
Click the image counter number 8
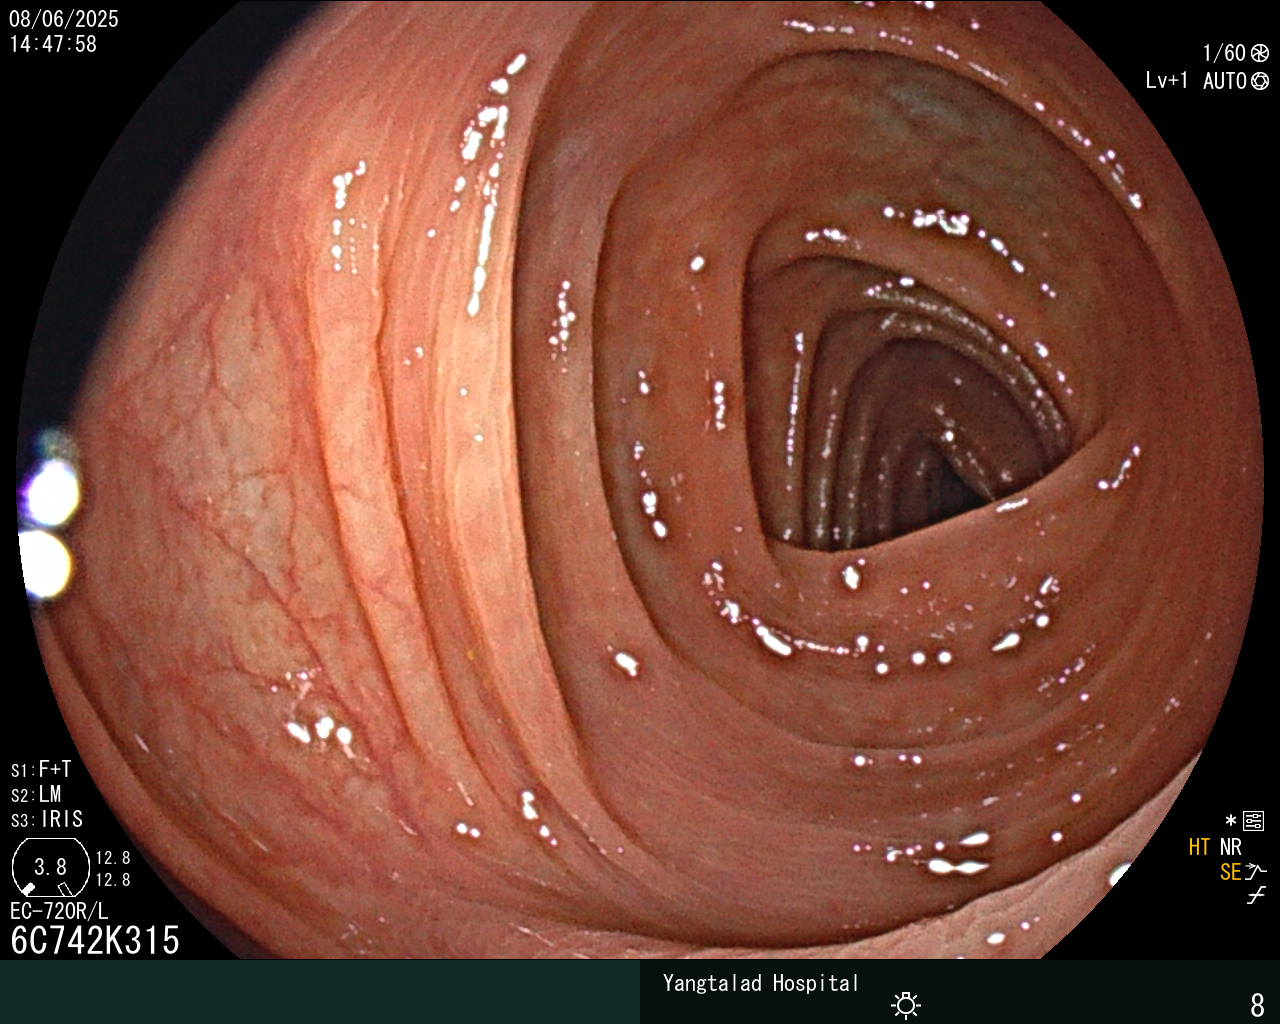click(x=1258, y=1004)
